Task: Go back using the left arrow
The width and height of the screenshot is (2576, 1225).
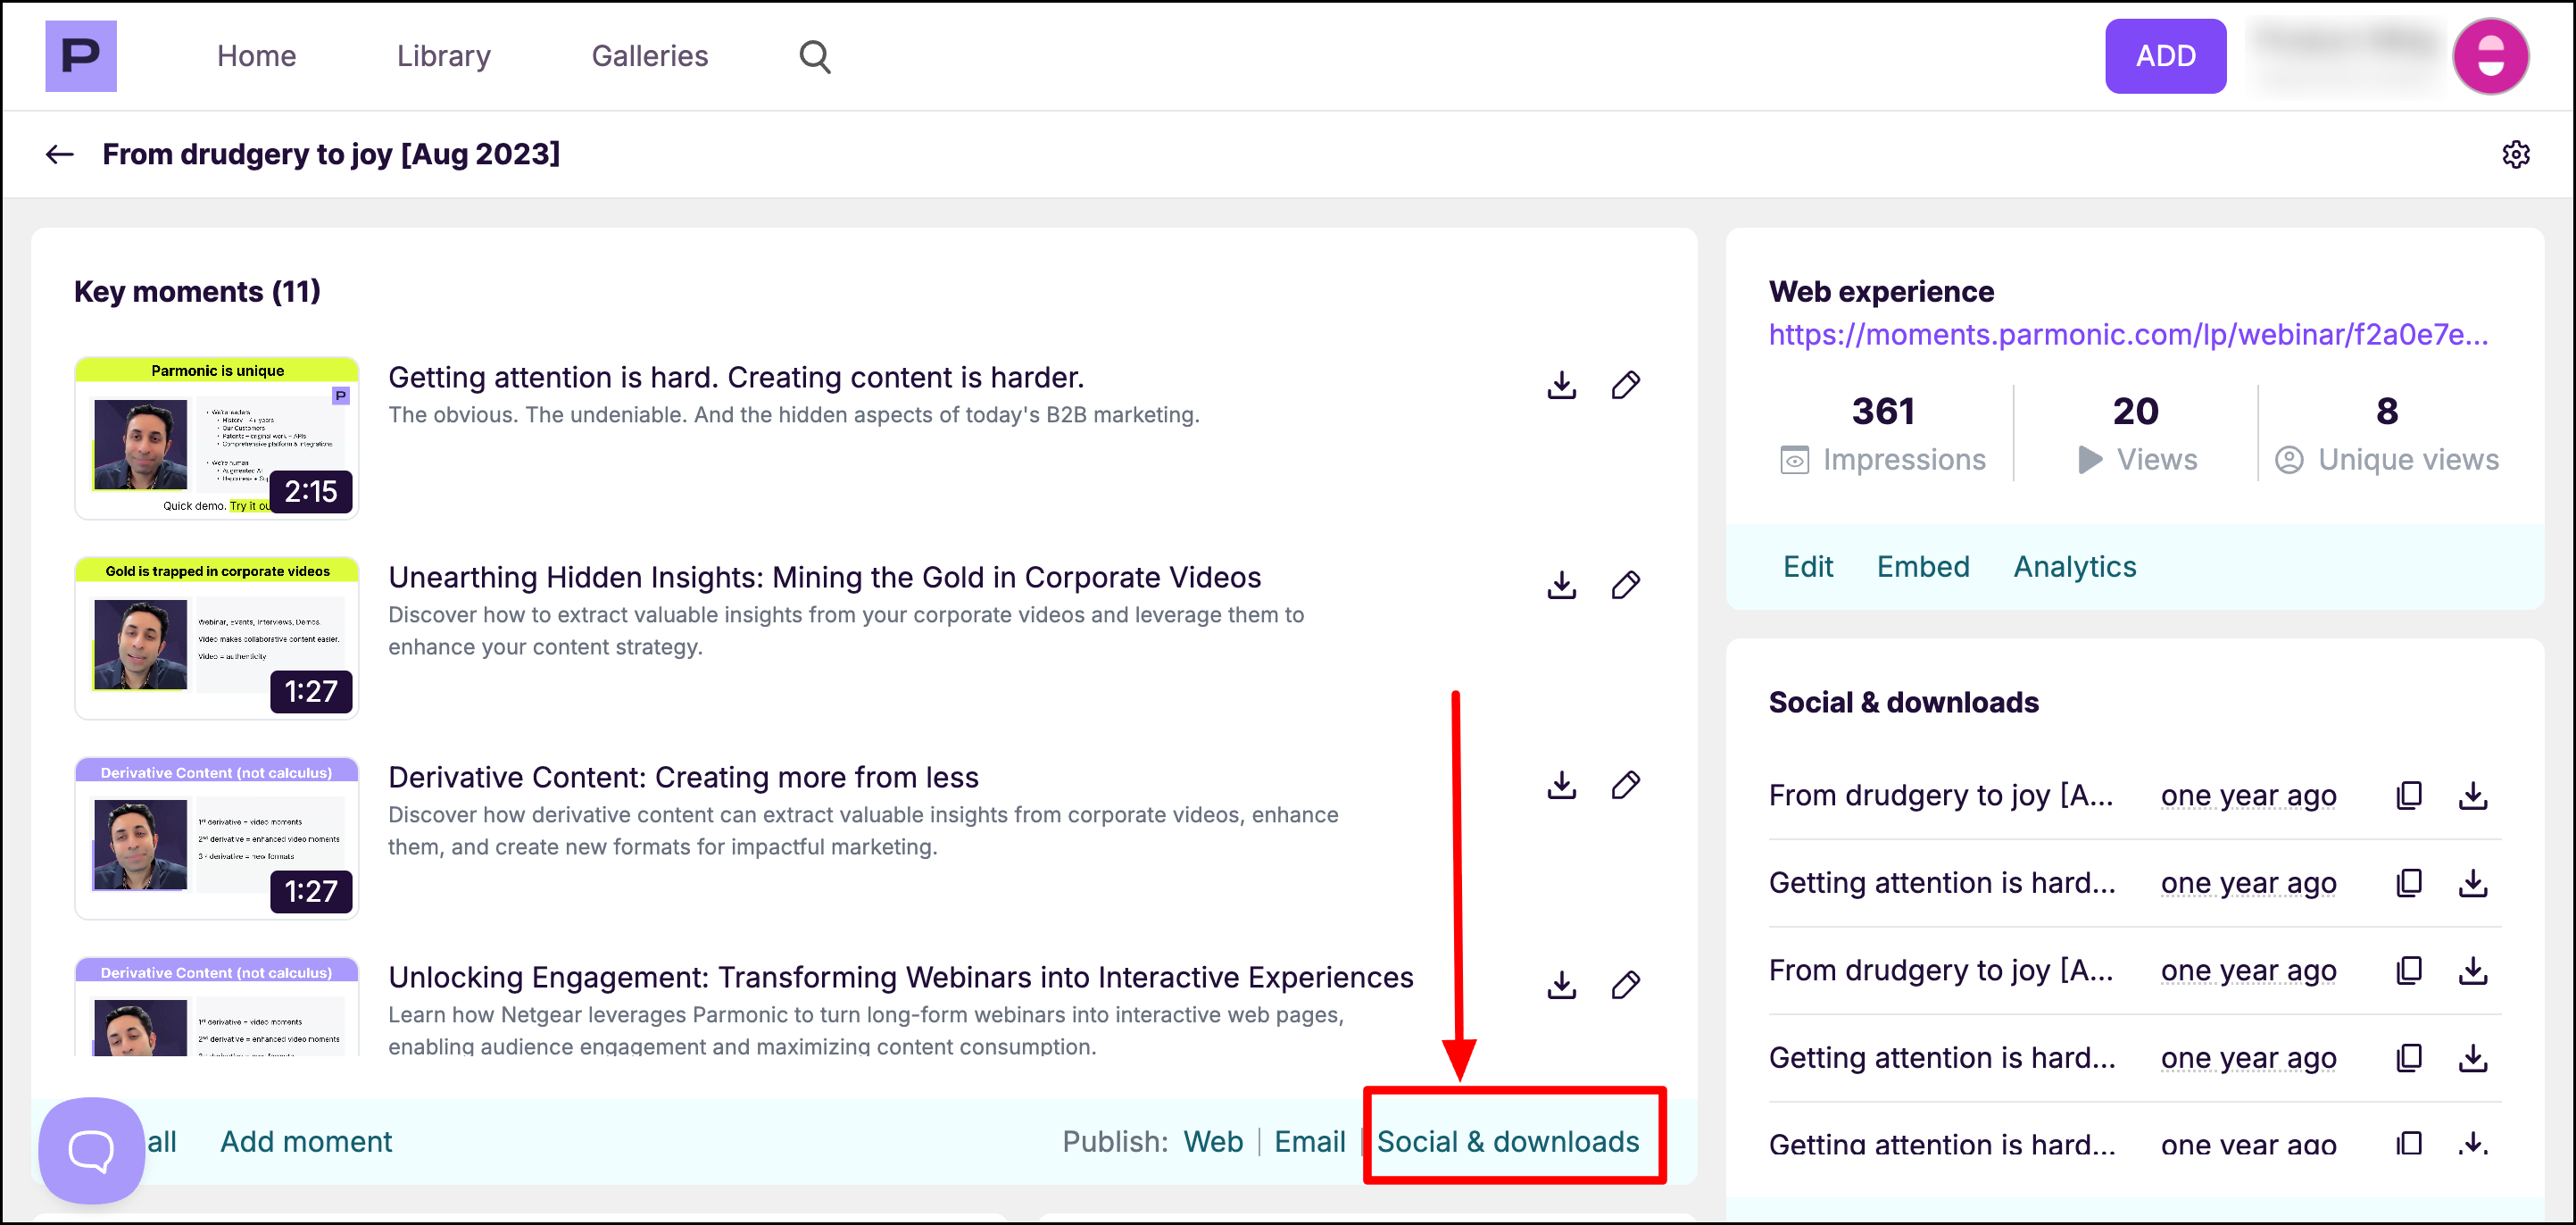Action: coord(60,154)
